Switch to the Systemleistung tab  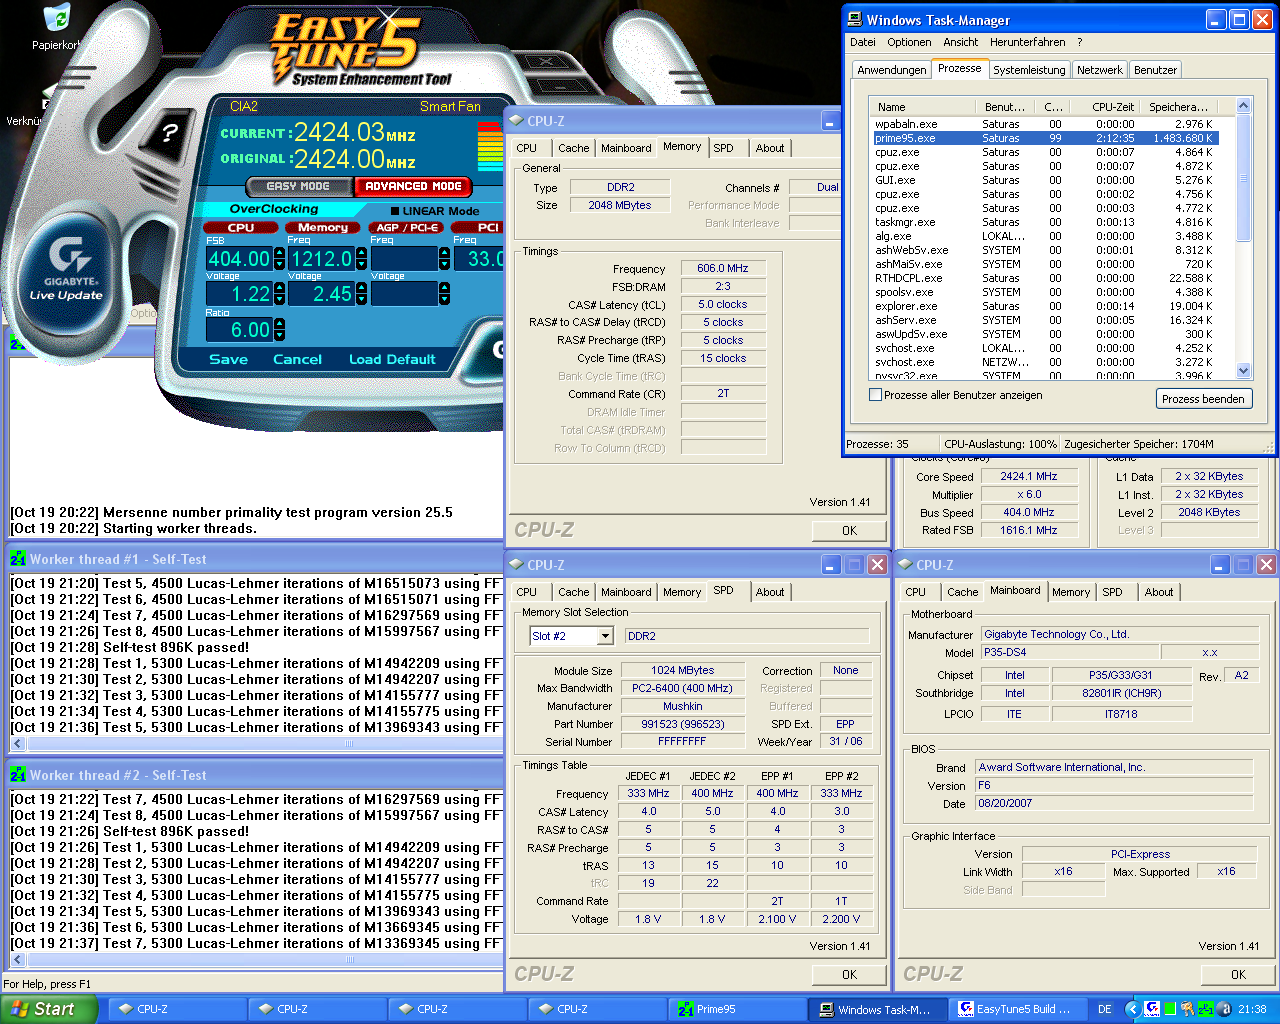pos(1029,70)
